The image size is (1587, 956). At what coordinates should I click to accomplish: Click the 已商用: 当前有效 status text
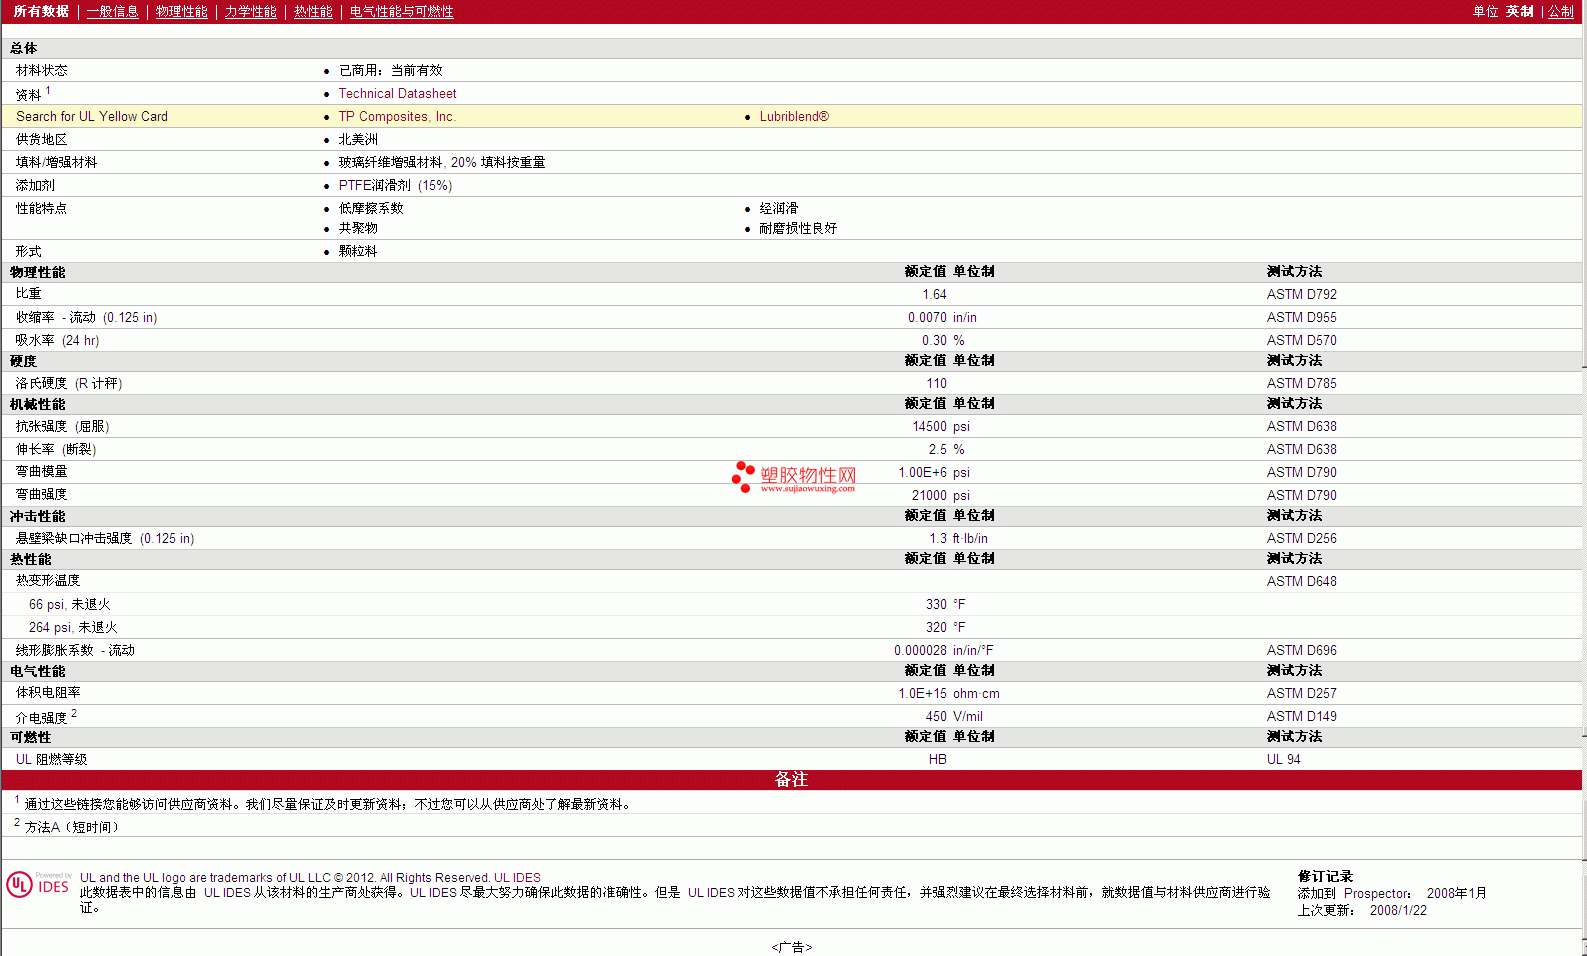[390, 71]
